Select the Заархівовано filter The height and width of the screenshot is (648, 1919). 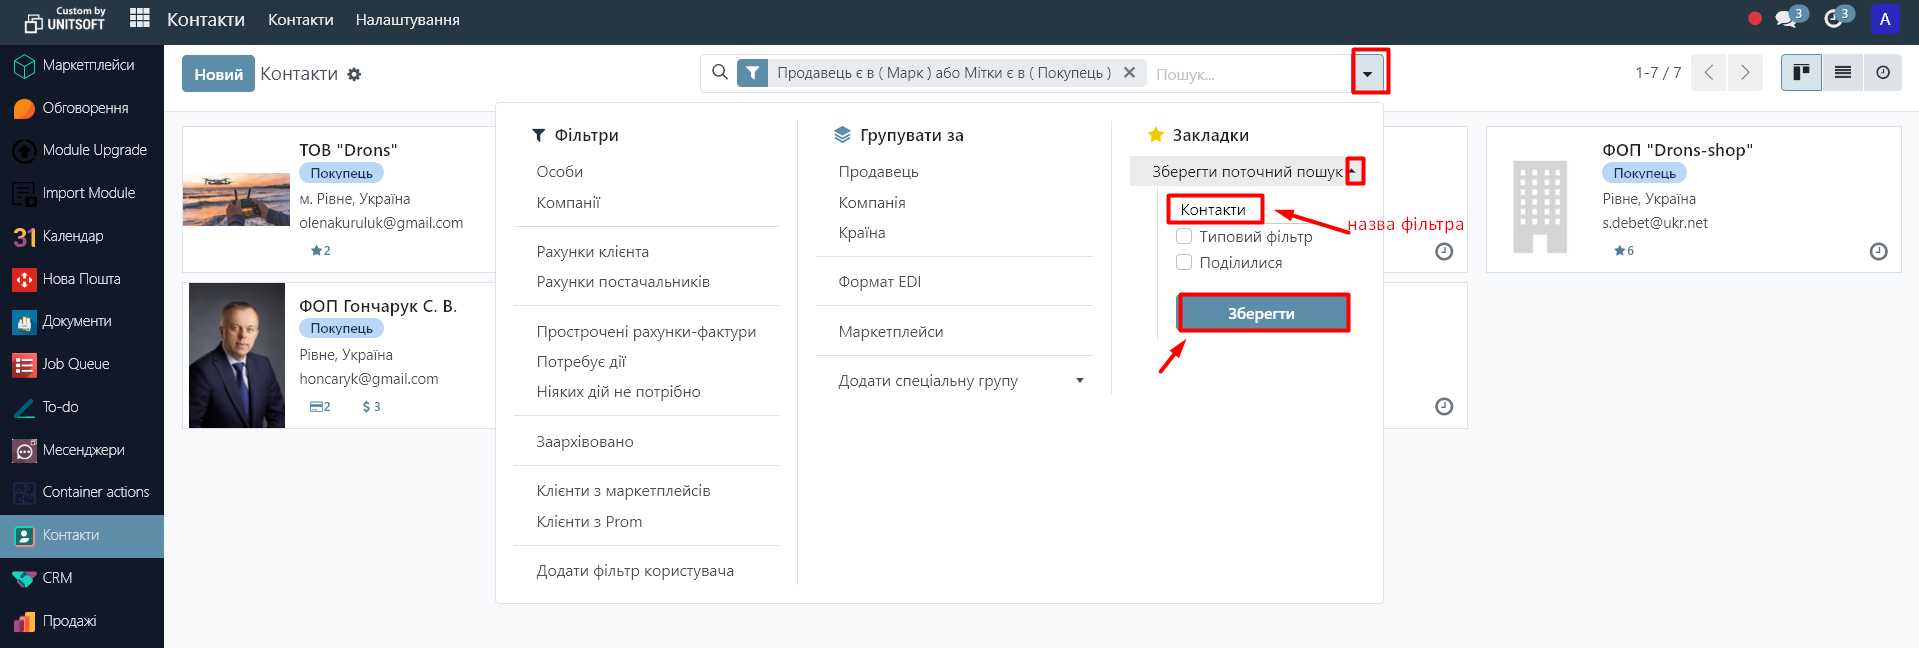coord(585,442)
